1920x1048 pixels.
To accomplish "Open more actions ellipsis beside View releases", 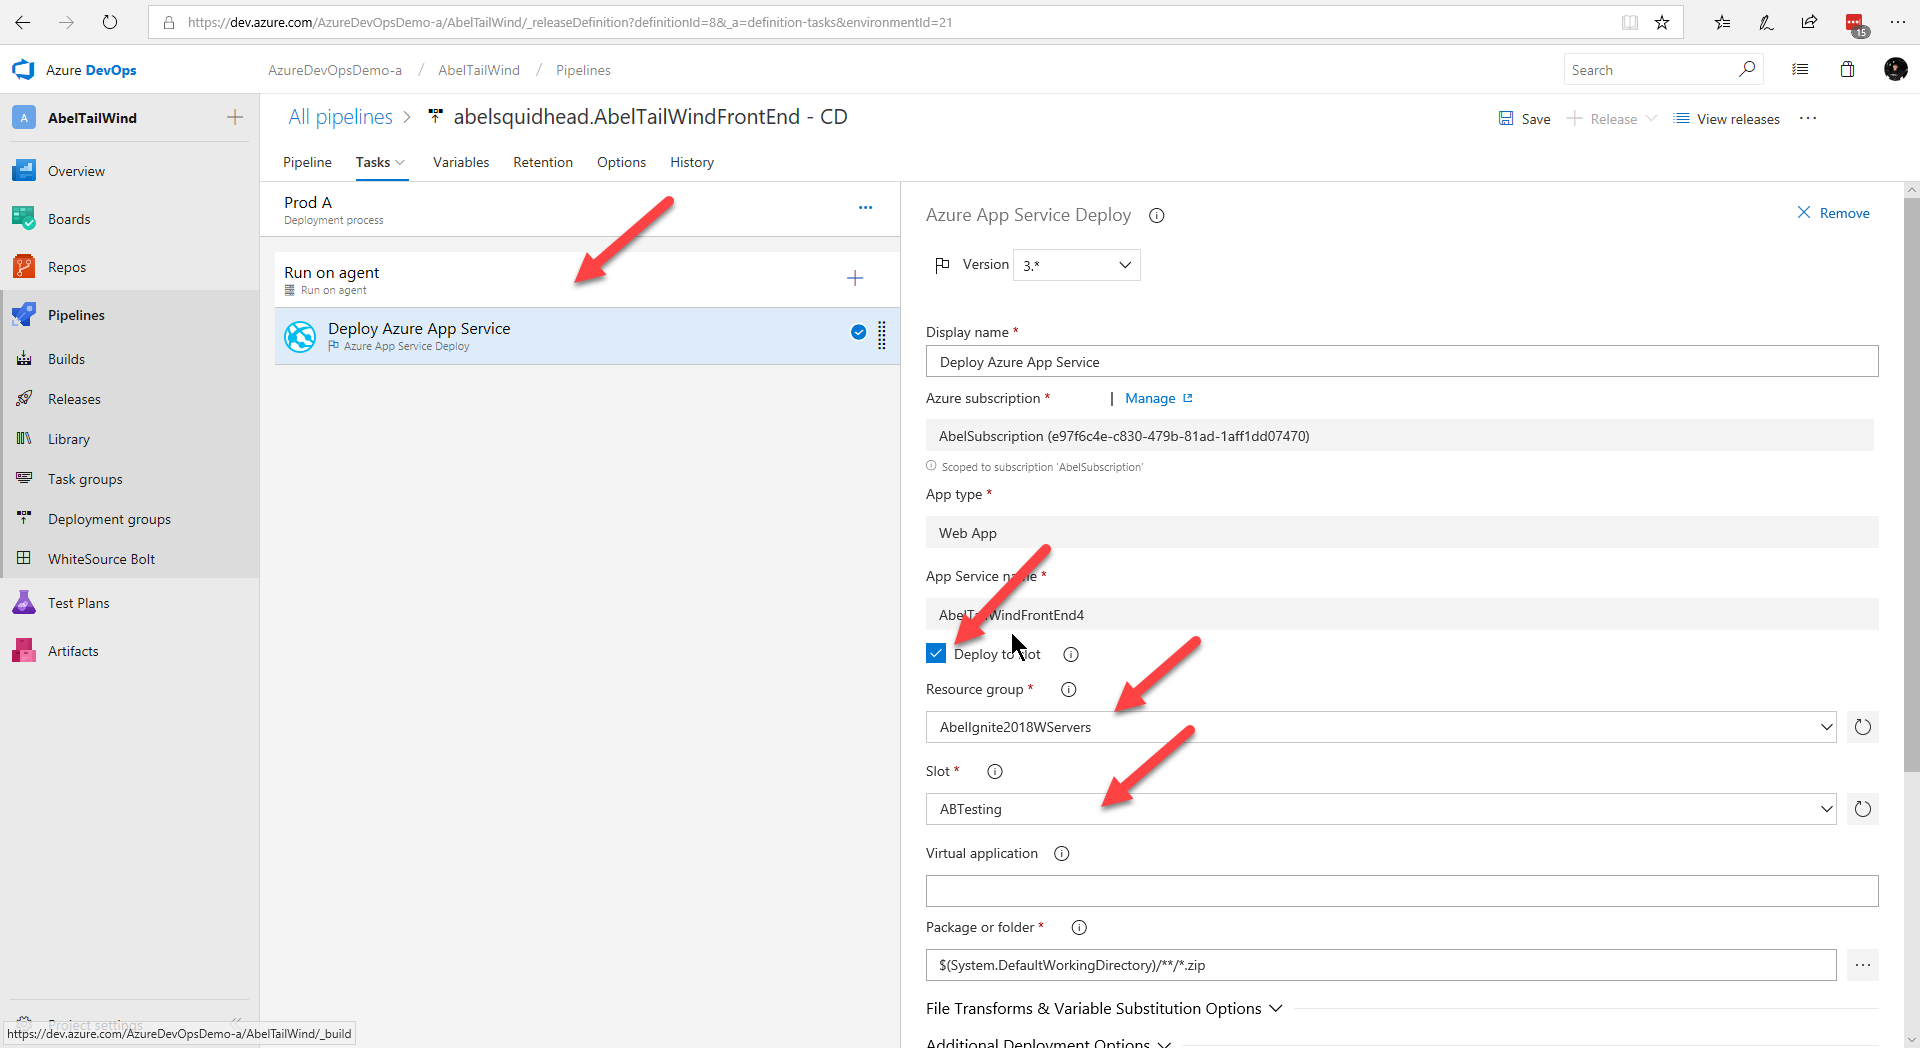I will [1808, 118].
